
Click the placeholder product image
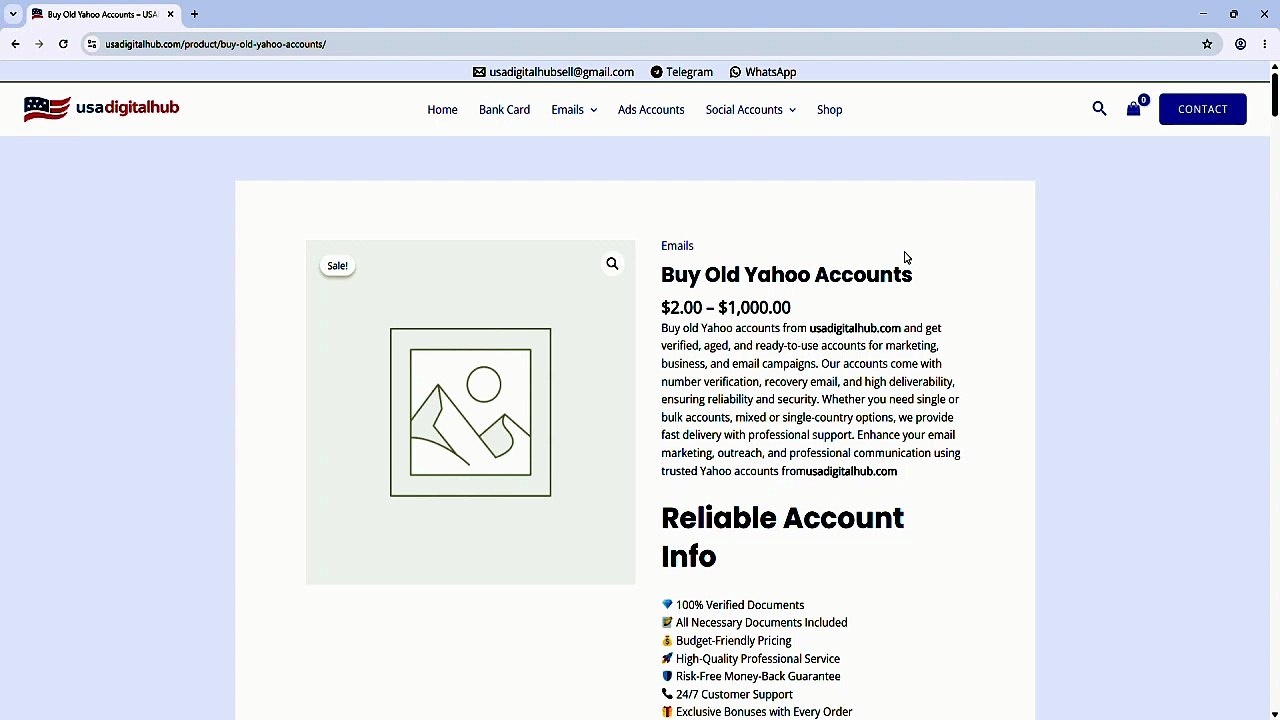[x=470, y=412]
